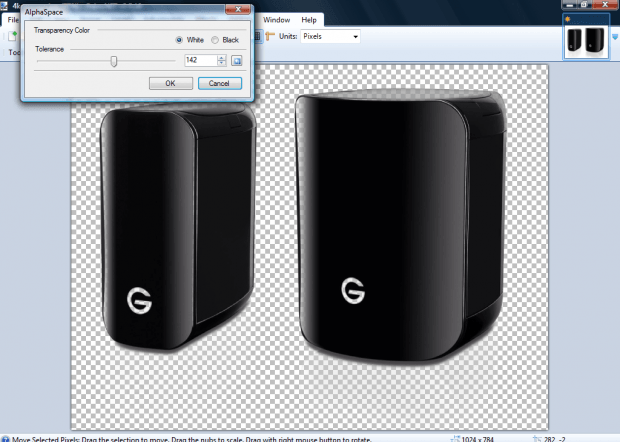
Task: Minimize the Paint.NET window
Action: tap(569, 5)
